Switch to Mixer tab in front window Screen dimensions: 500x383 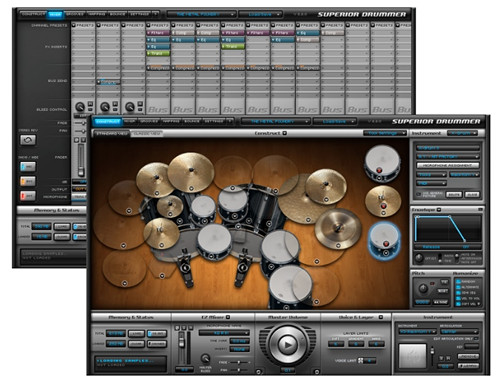click(x=131, y=122)
